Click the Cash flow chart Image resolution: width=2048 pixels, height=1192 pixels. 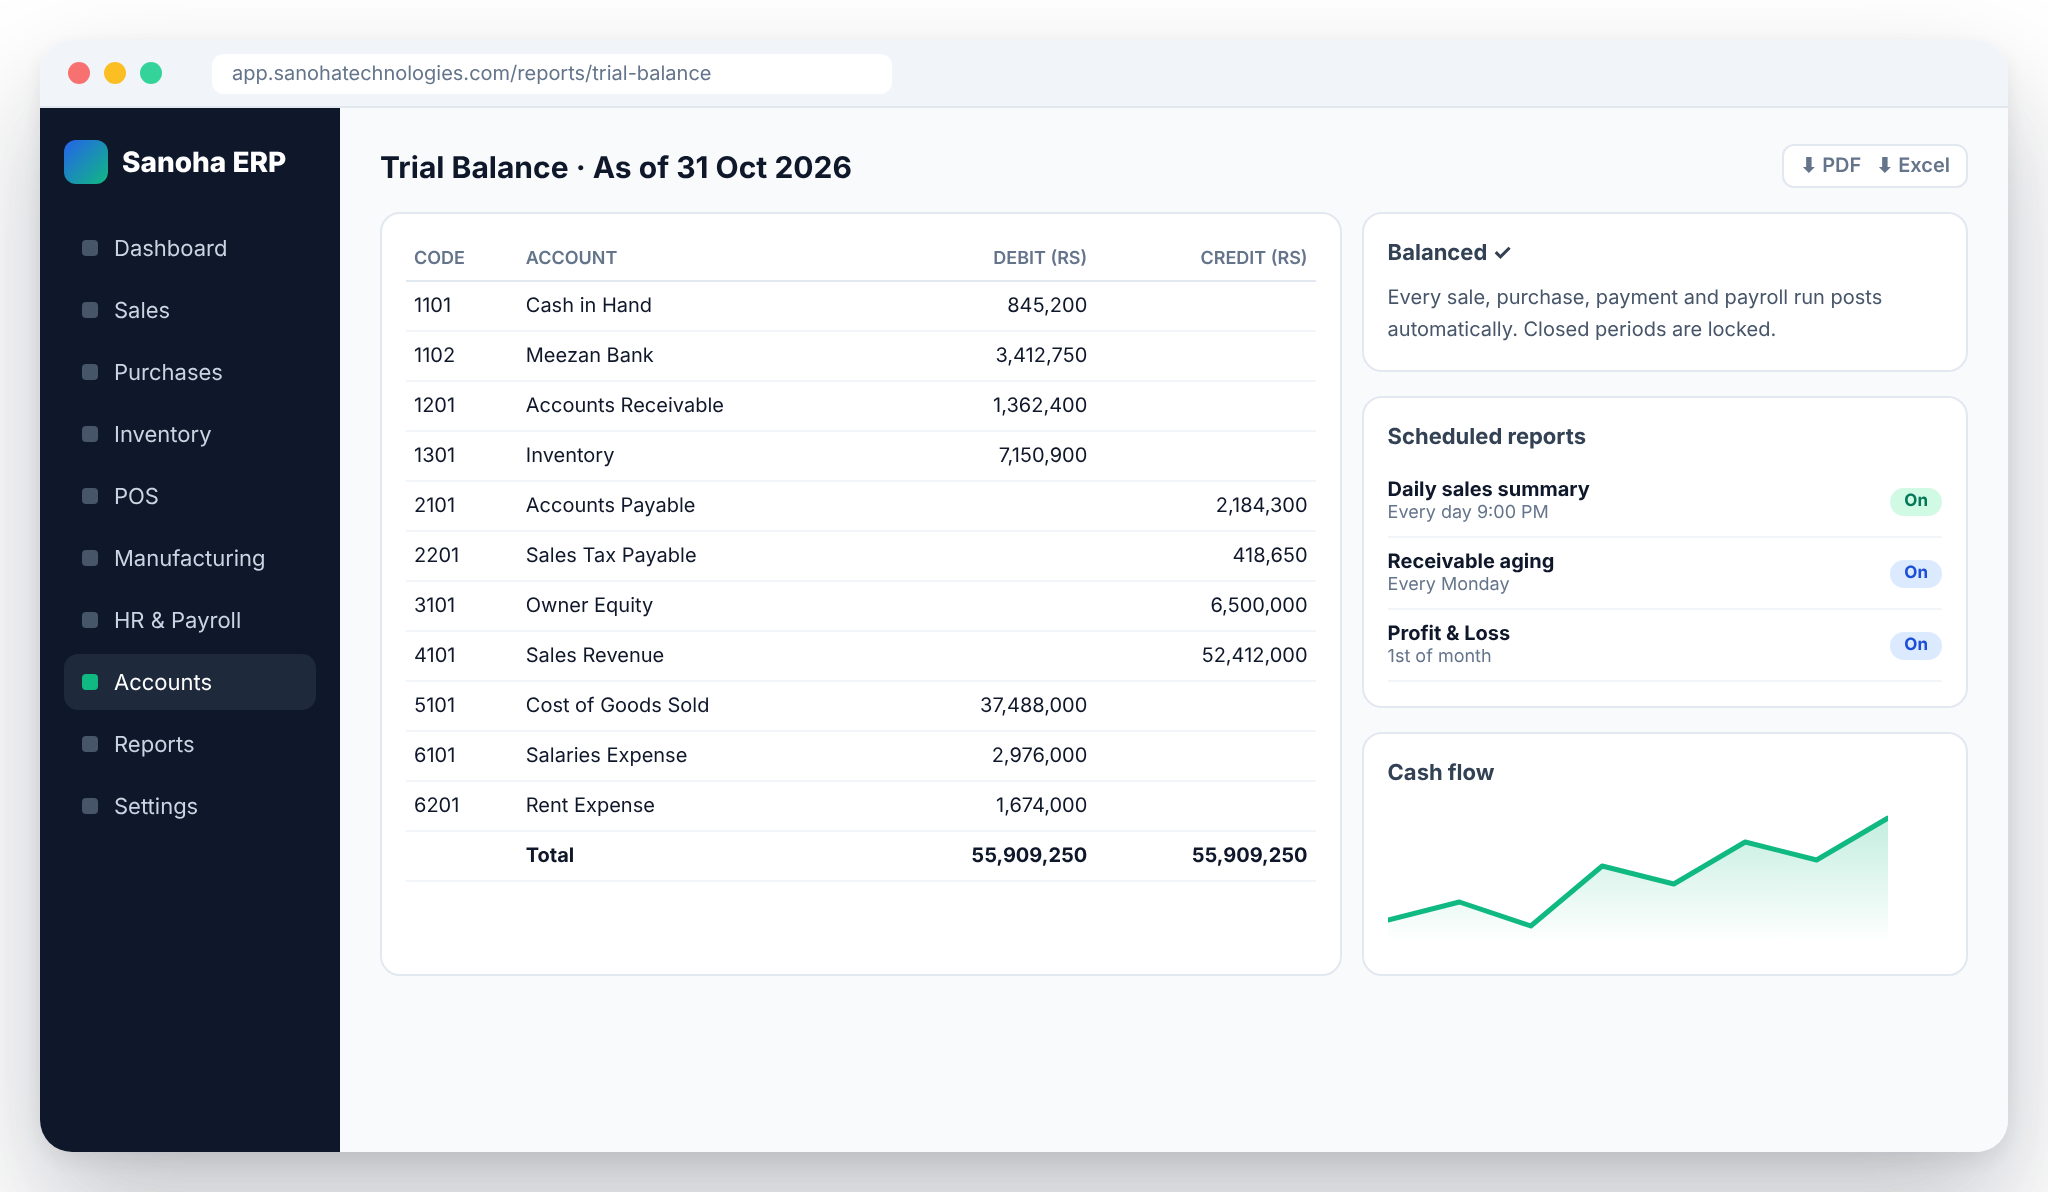click(1638, 875)
